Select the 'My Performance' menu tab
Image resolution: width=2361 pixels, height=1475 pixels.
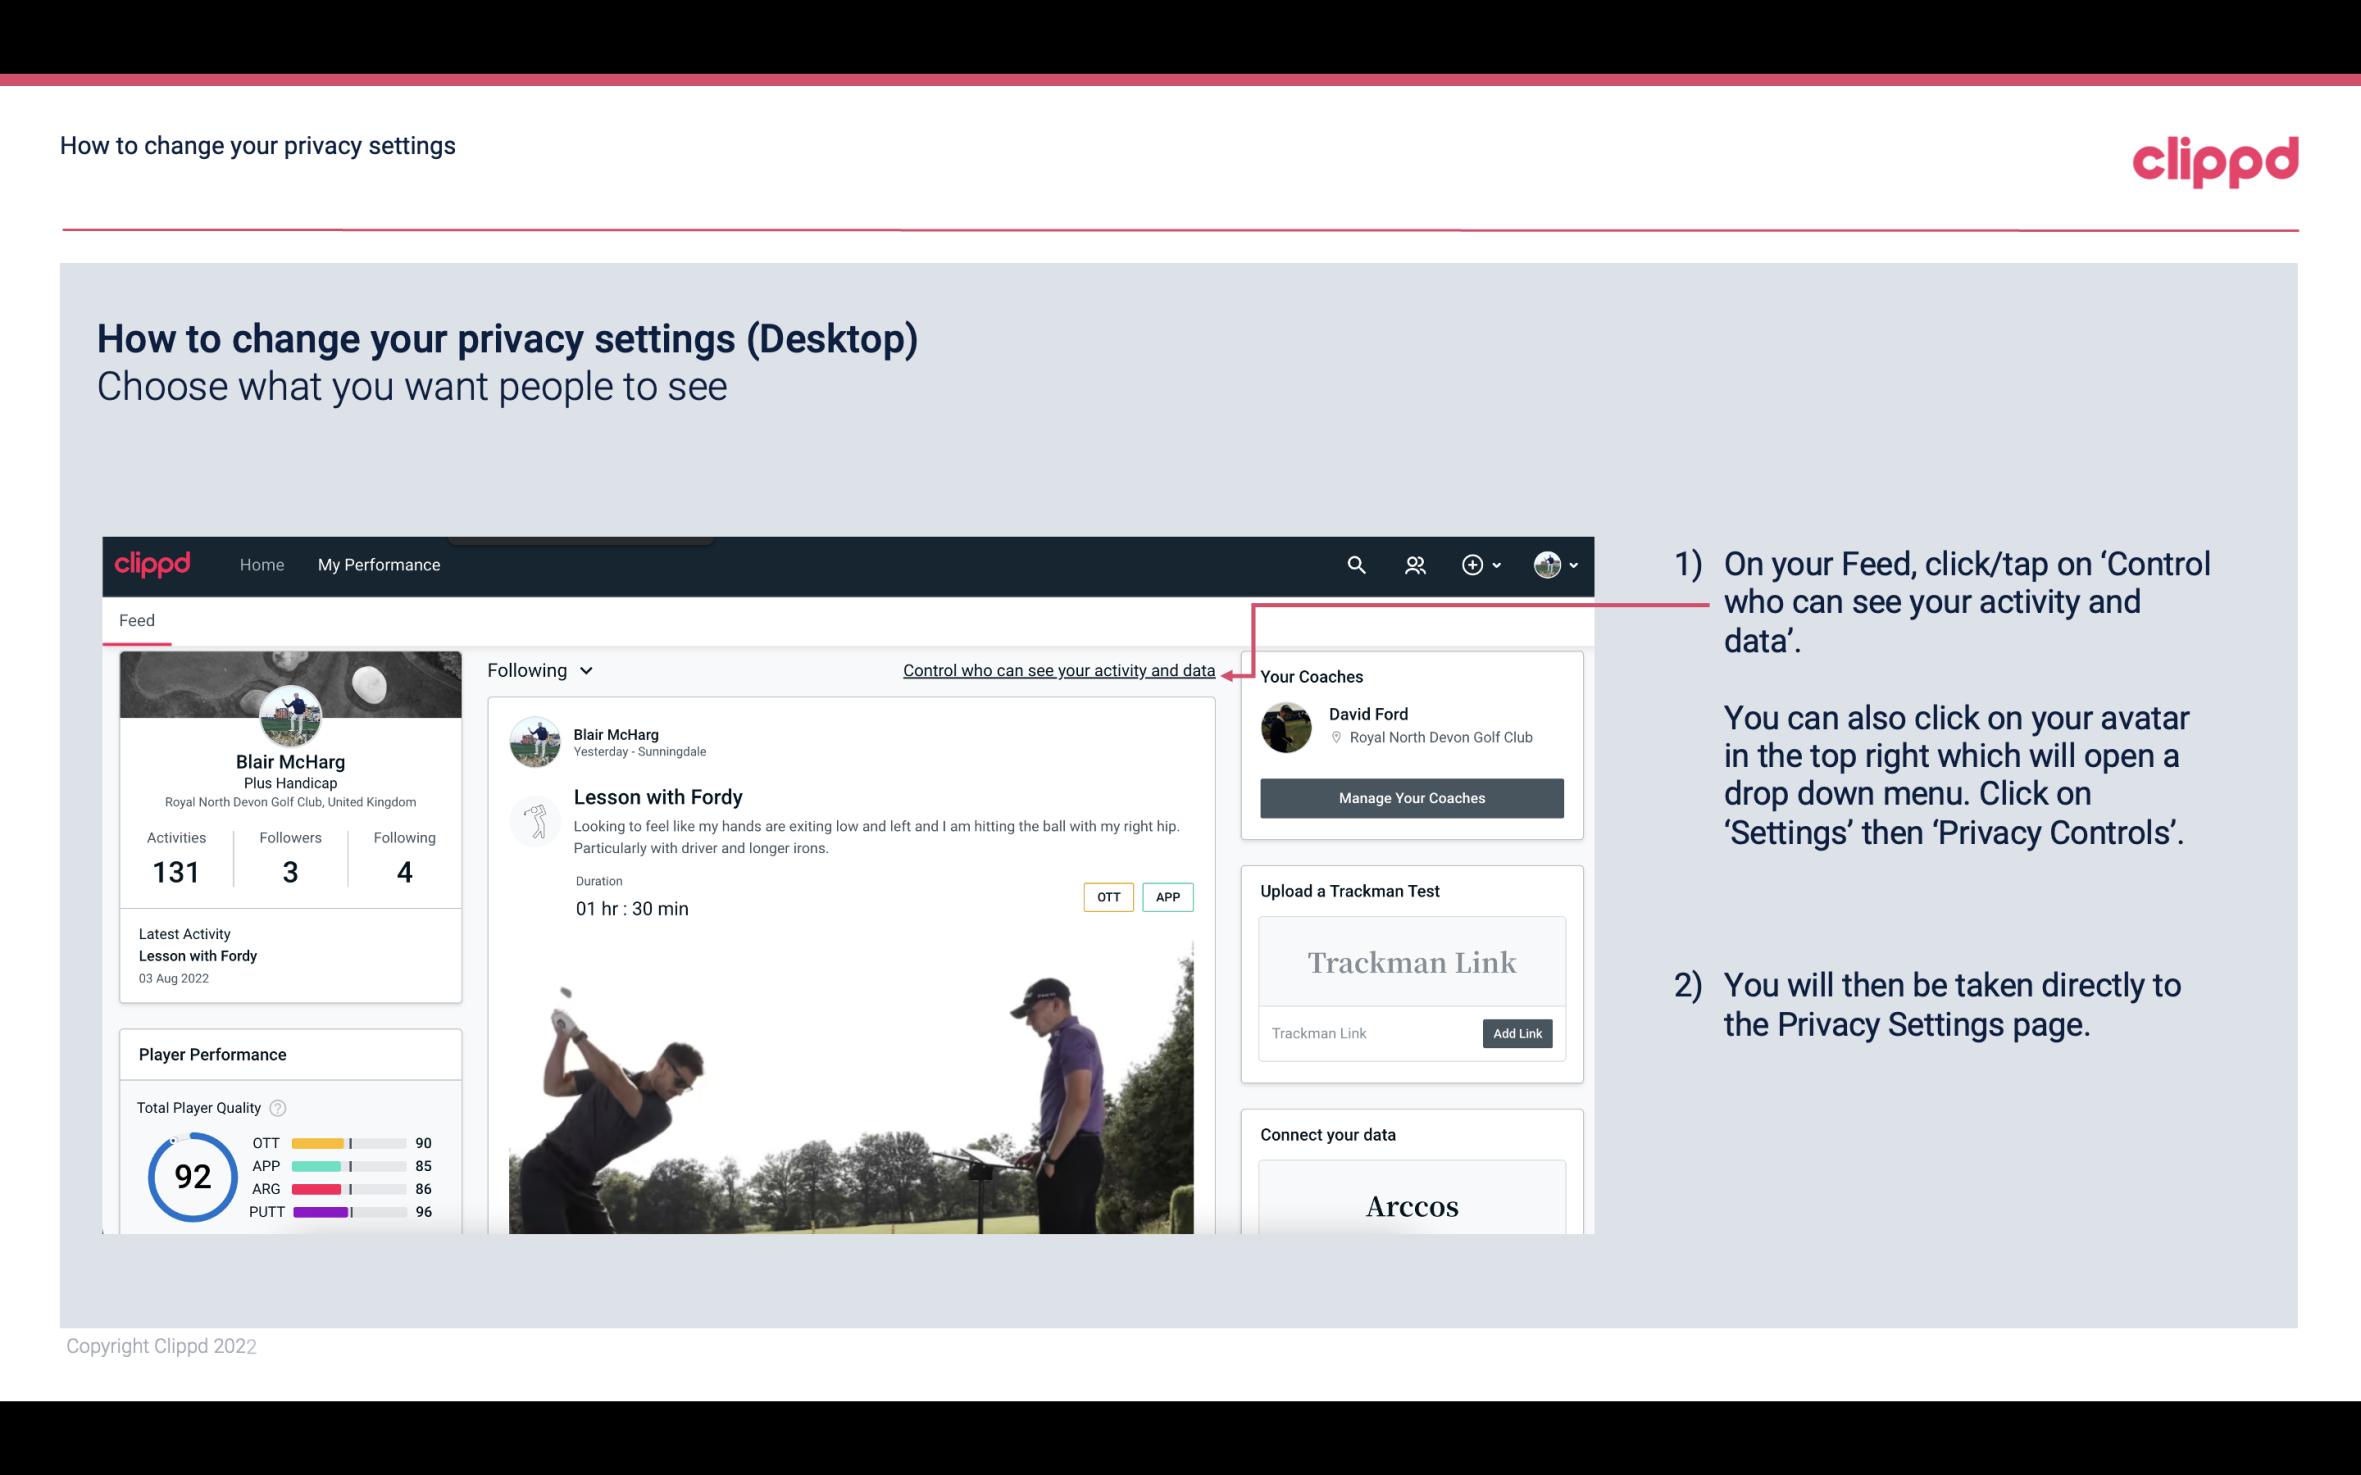(x=377, y=564)
